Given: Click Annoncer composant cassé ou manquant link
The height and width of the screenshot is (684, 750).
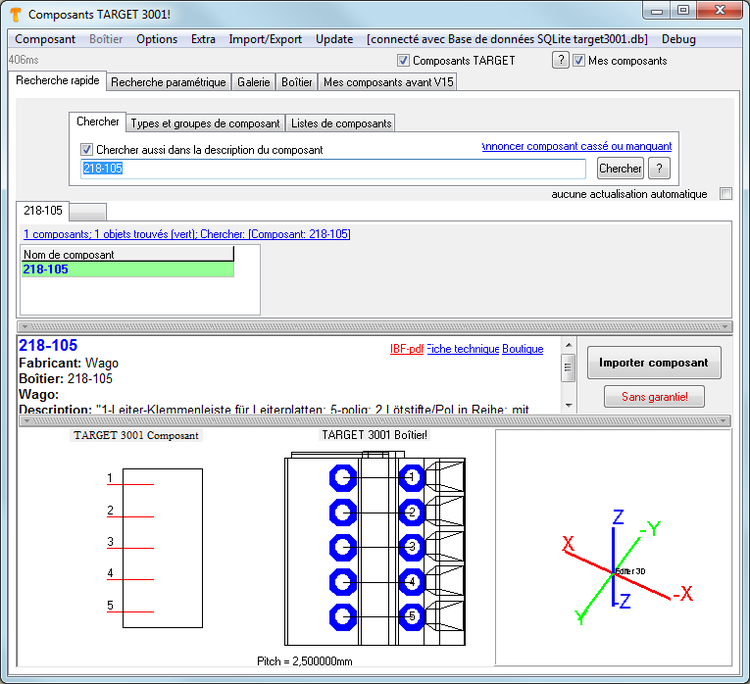Looking at the screenshot, I should coord(577,146).
